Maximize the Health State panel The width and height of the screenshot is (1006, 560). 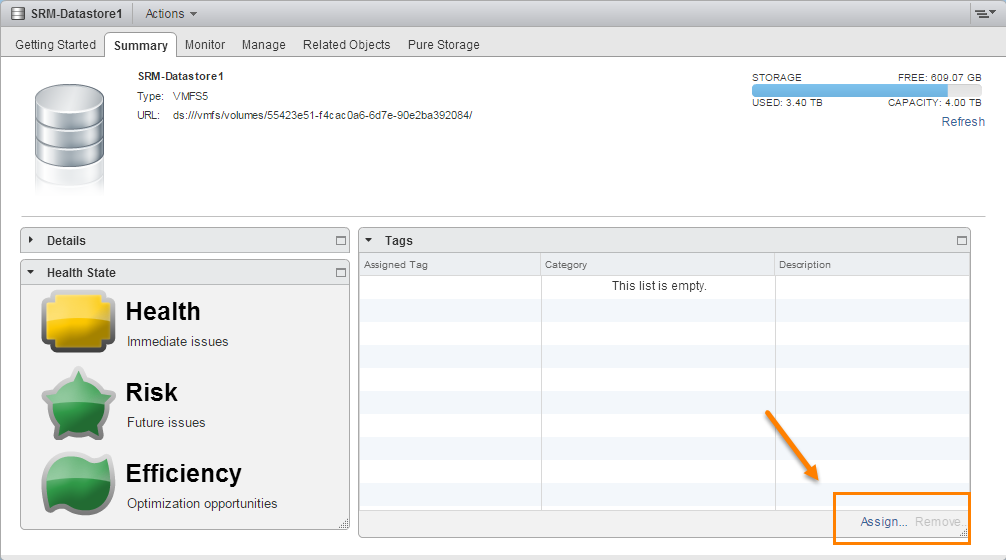[x=341, y=273]
